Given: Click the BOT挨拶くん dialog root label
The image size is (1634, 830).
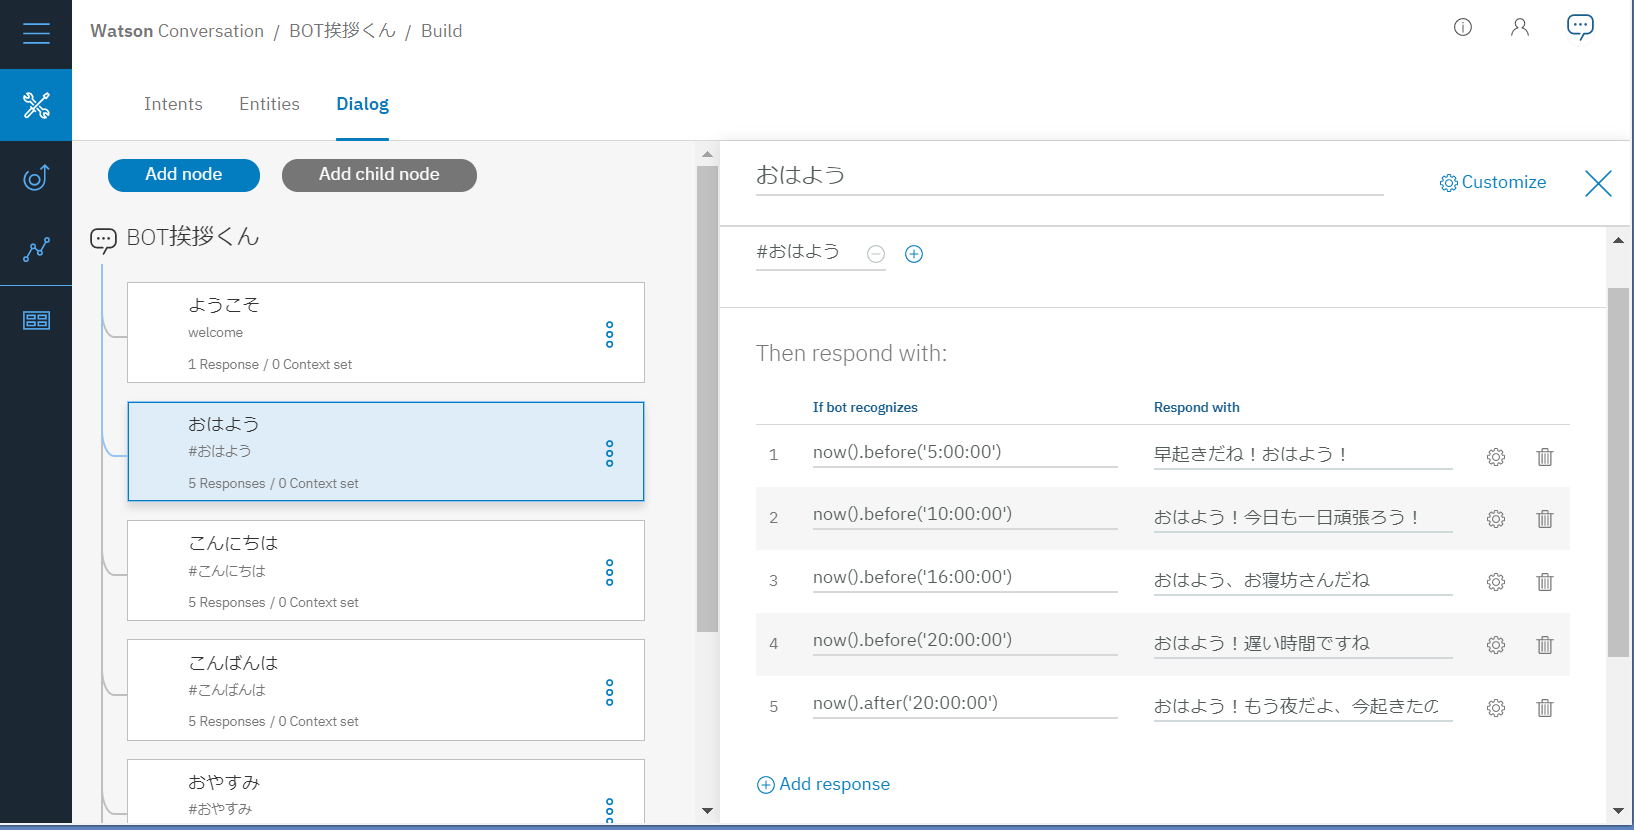Looking at the screenshot, I should tap(193, 237).
